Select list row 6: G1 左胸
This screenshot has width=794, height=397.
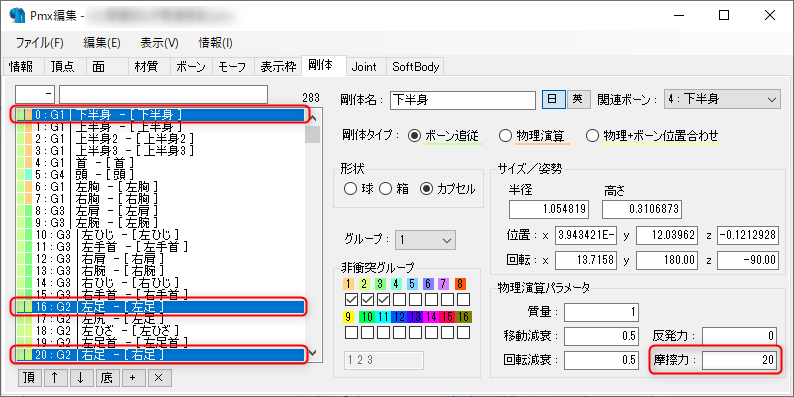coord(160,186)
